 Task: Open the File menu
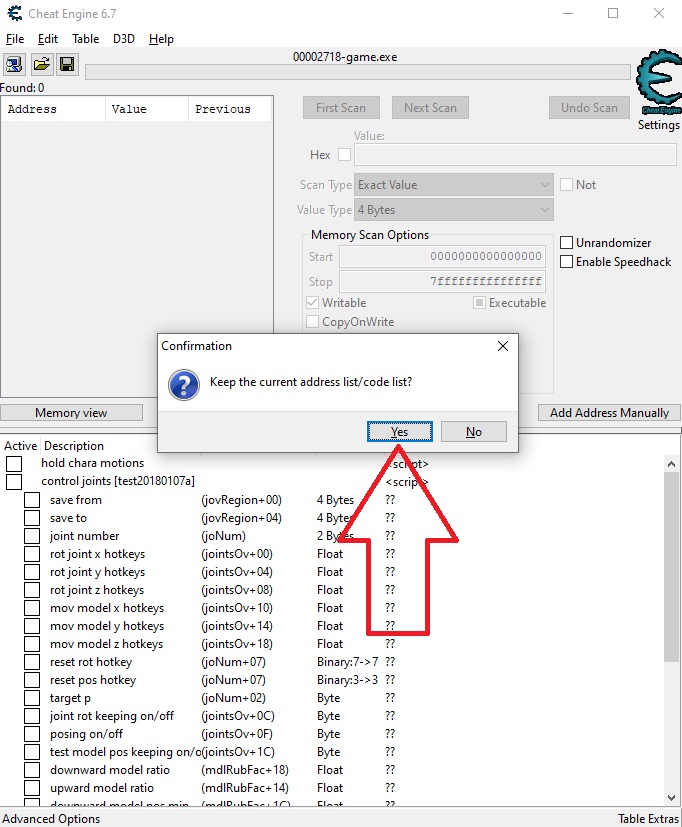point(15,39)
